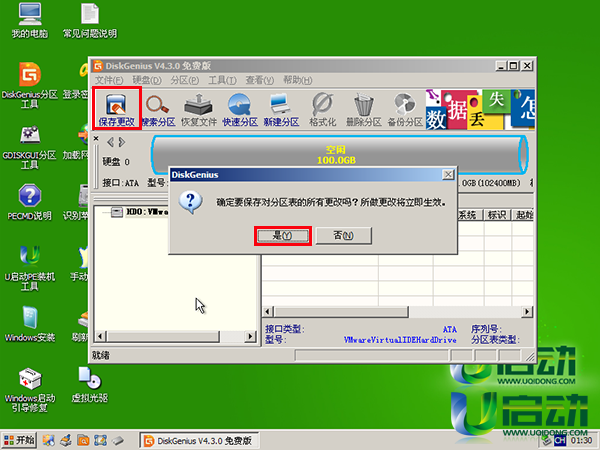Click the CH input language indicator
Screen dimensions: 600x450
560,441
